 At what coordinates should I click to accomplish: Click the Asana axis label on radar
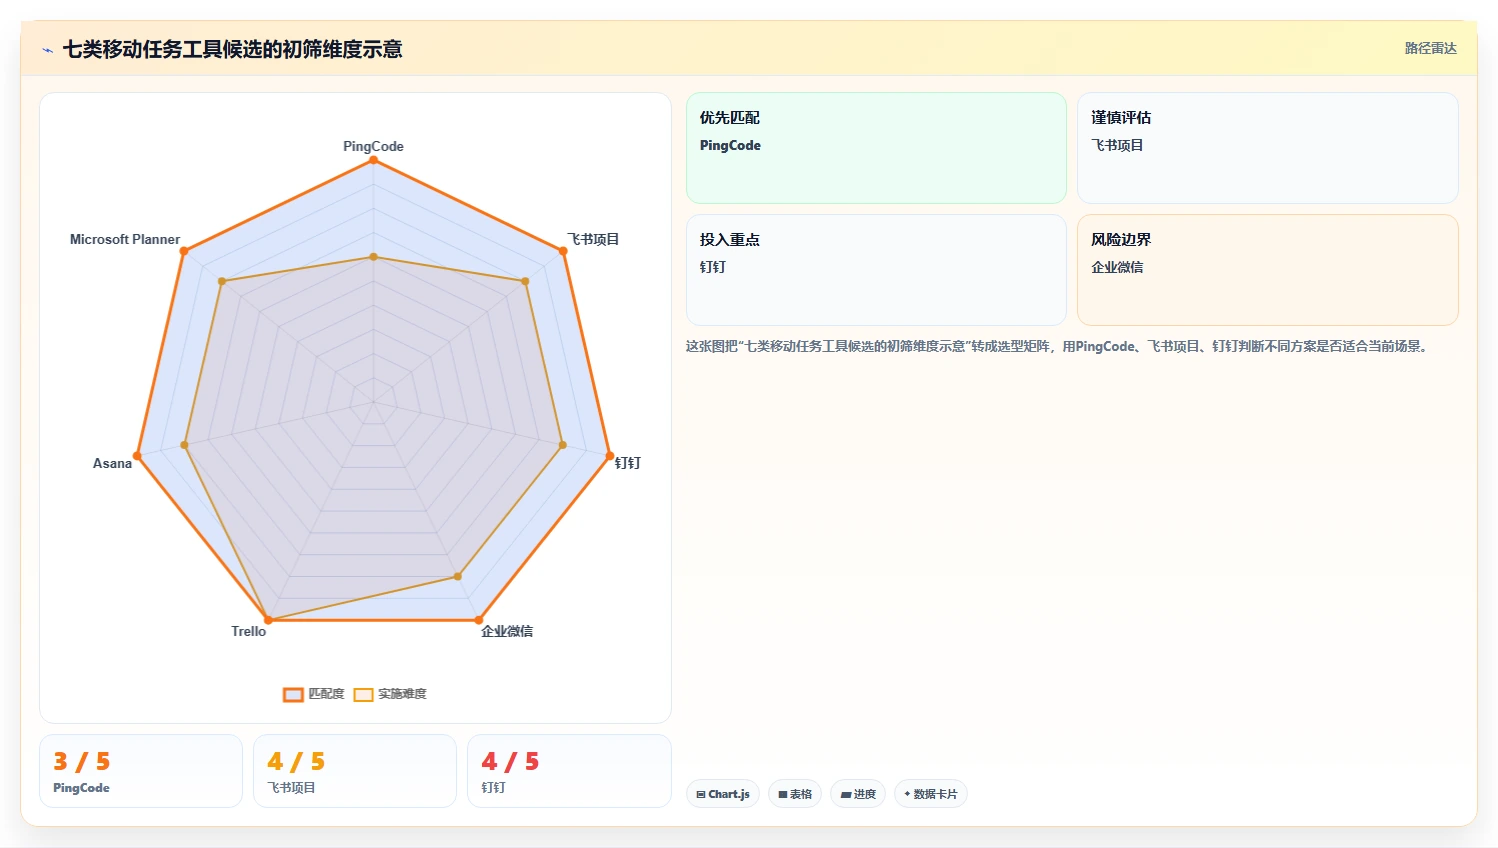coord(112,463)
